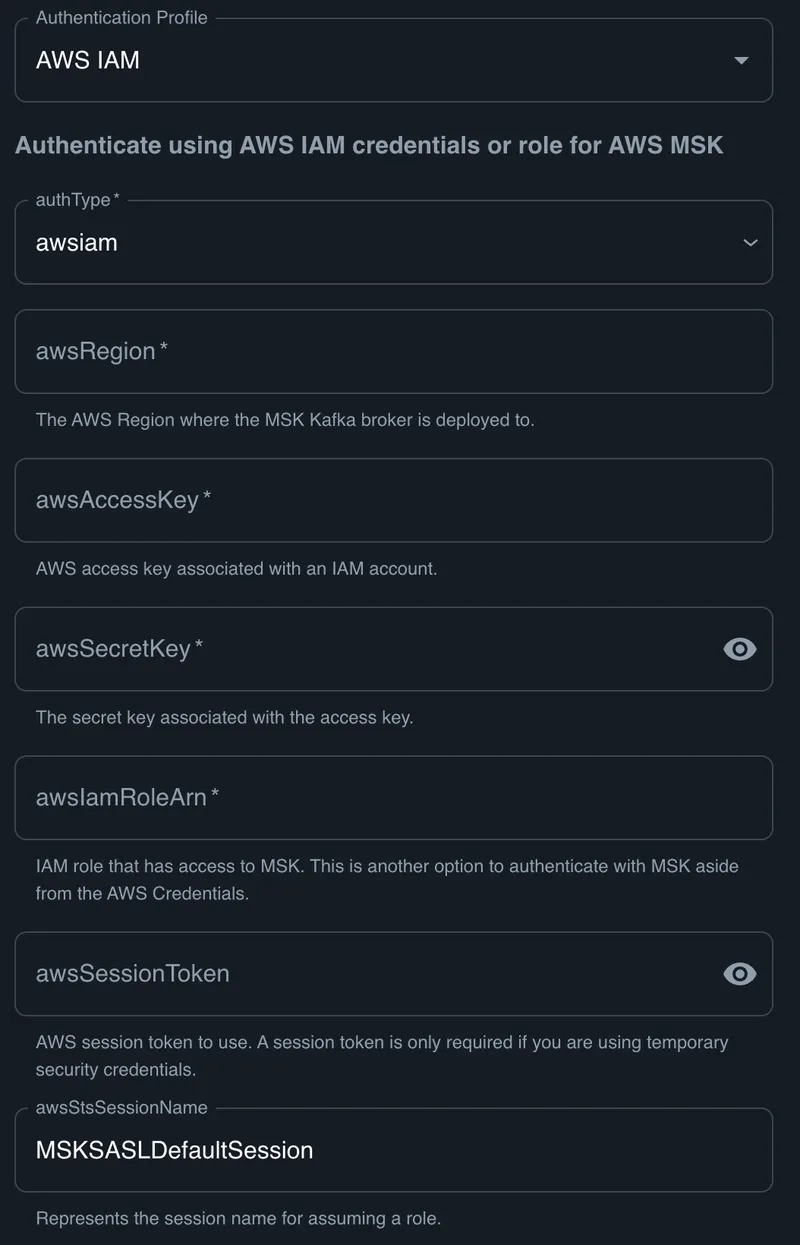This screenshot has height=1245, width=800.
Task: Show the awsSecretKey value with eye icon
Action: pyautogui.click(x=739, y=649)
